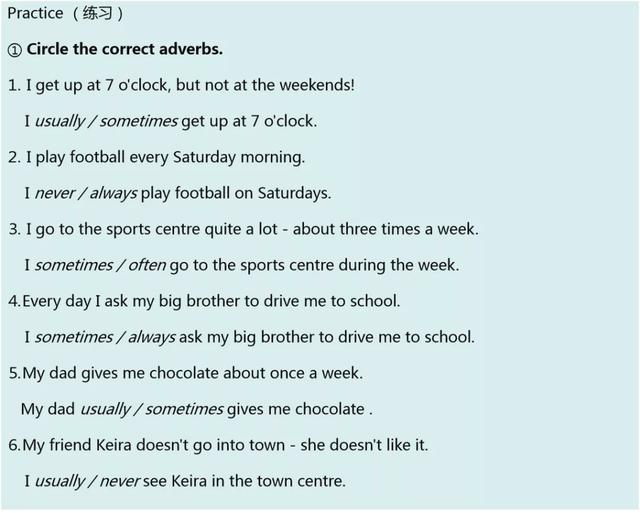Screen dimensions: 640x513
Task: Pick 'often' in the sports centre sentence
Action: [x=147, y=265]
